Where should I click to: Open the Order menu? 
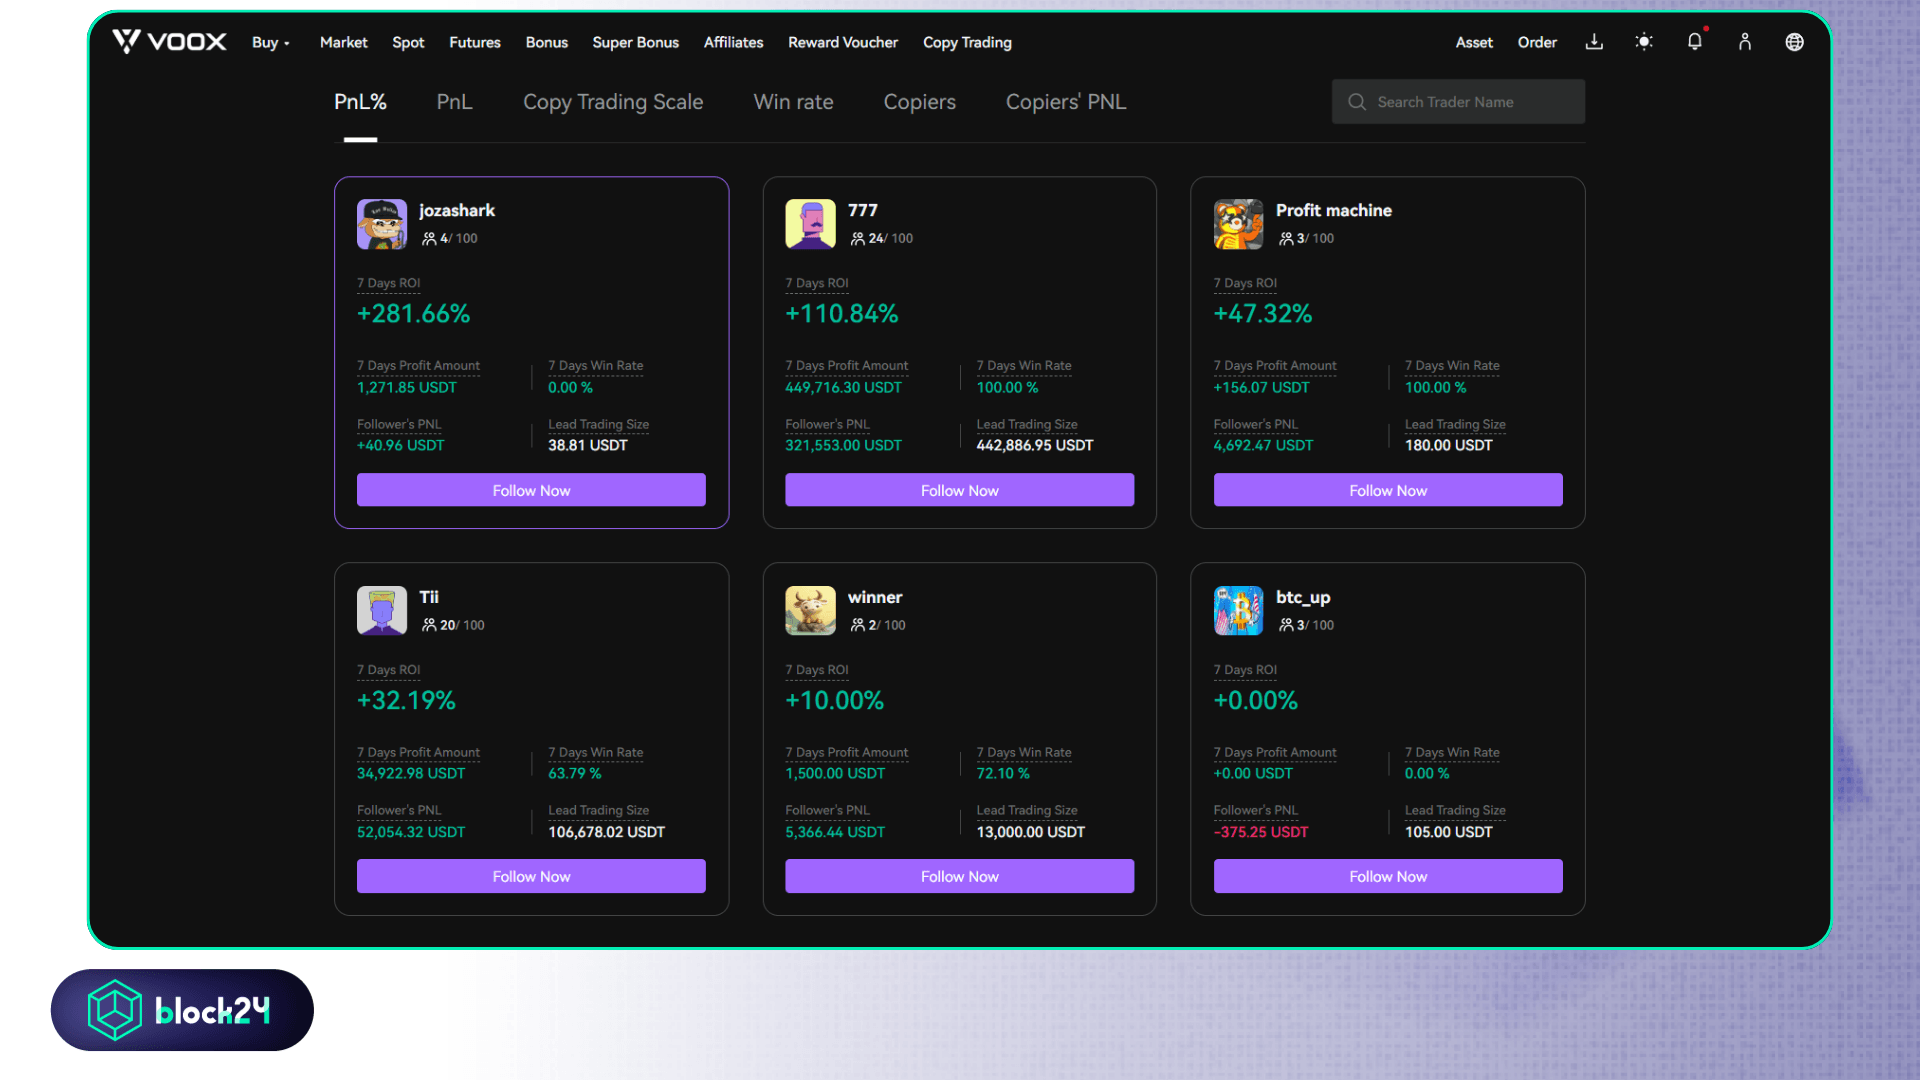1537,42
